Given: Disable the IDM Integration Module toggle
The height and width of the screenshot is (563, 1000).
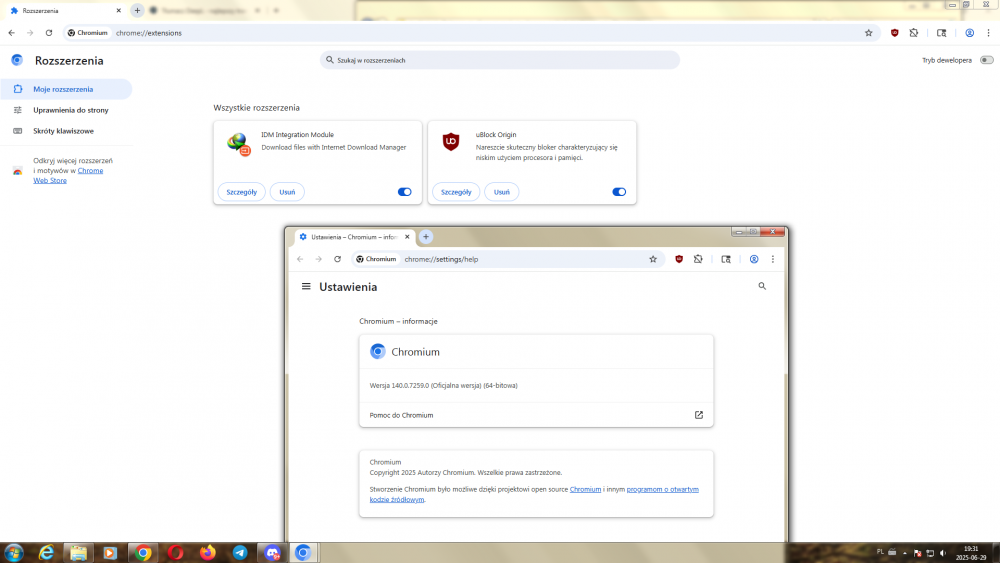Looking at the screenshot, I should coord(404,192).
